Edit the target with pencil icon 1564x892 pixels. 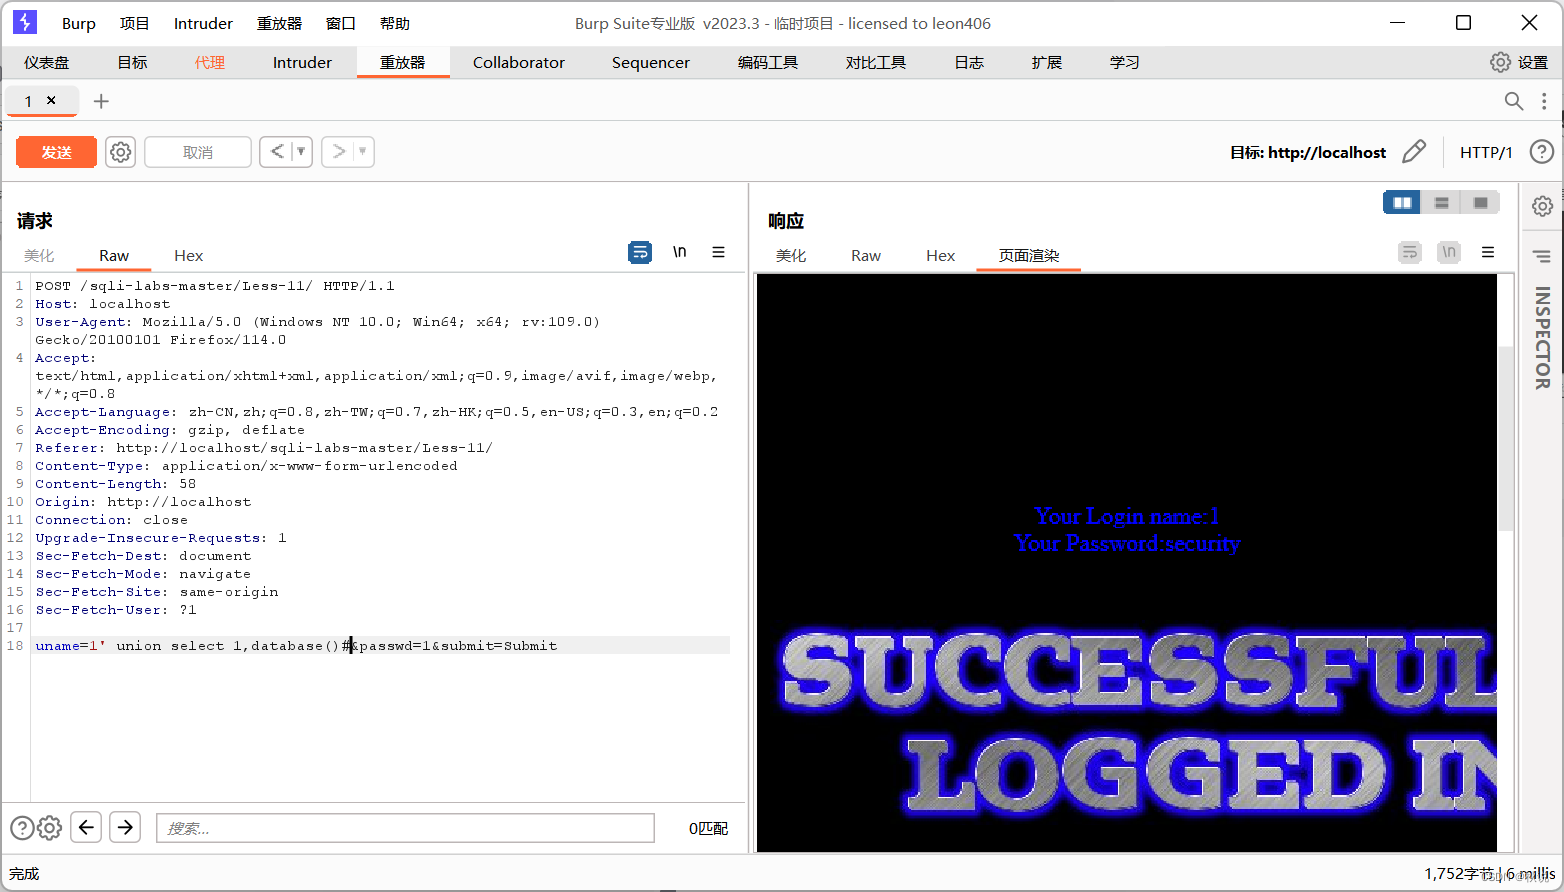click(1414, 152)
